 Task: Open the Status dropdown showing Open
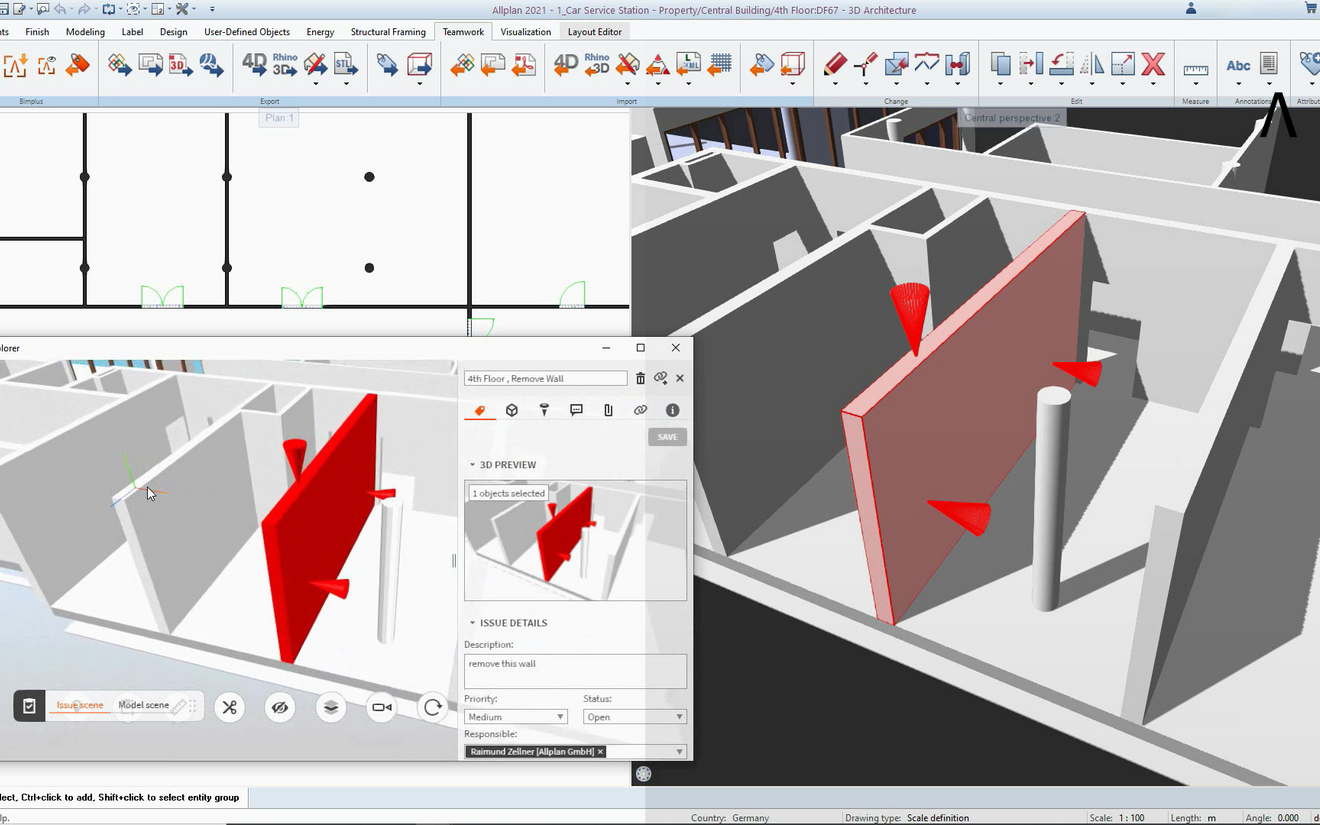point(634,717)
